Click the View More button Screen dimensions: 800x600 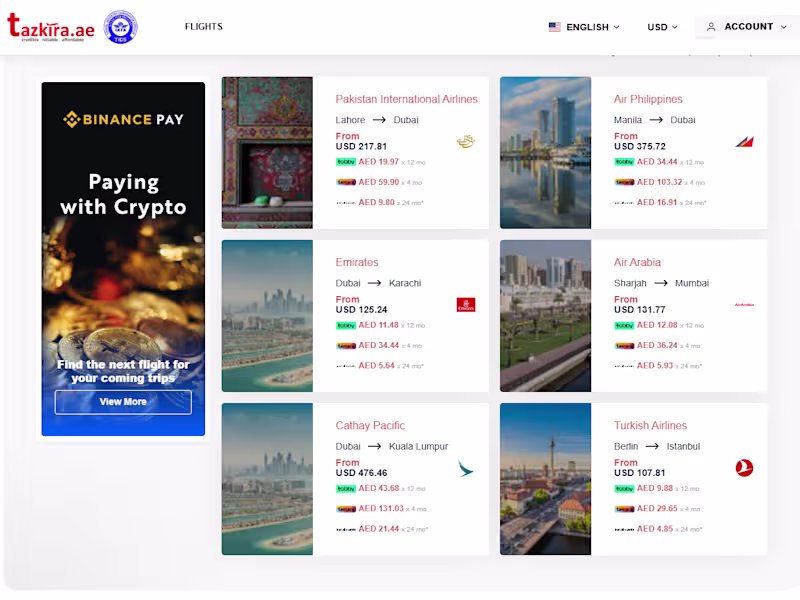coord(122,401)
